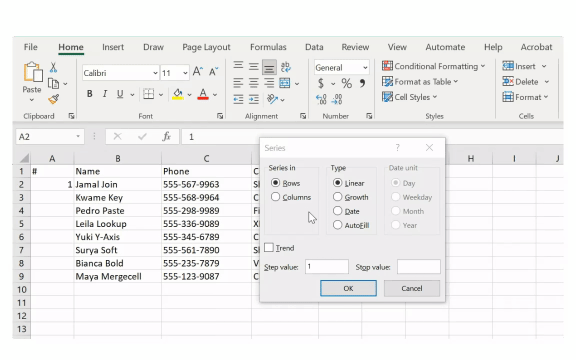Open the Insert cells dropdown
The image size is (576, 360).
point(544,66)
